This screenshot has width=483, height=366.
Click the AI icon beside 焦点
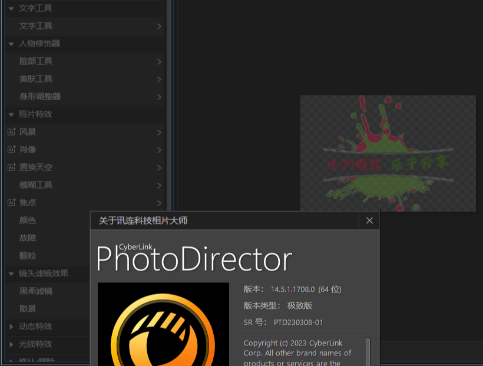(x=12, y=203)
